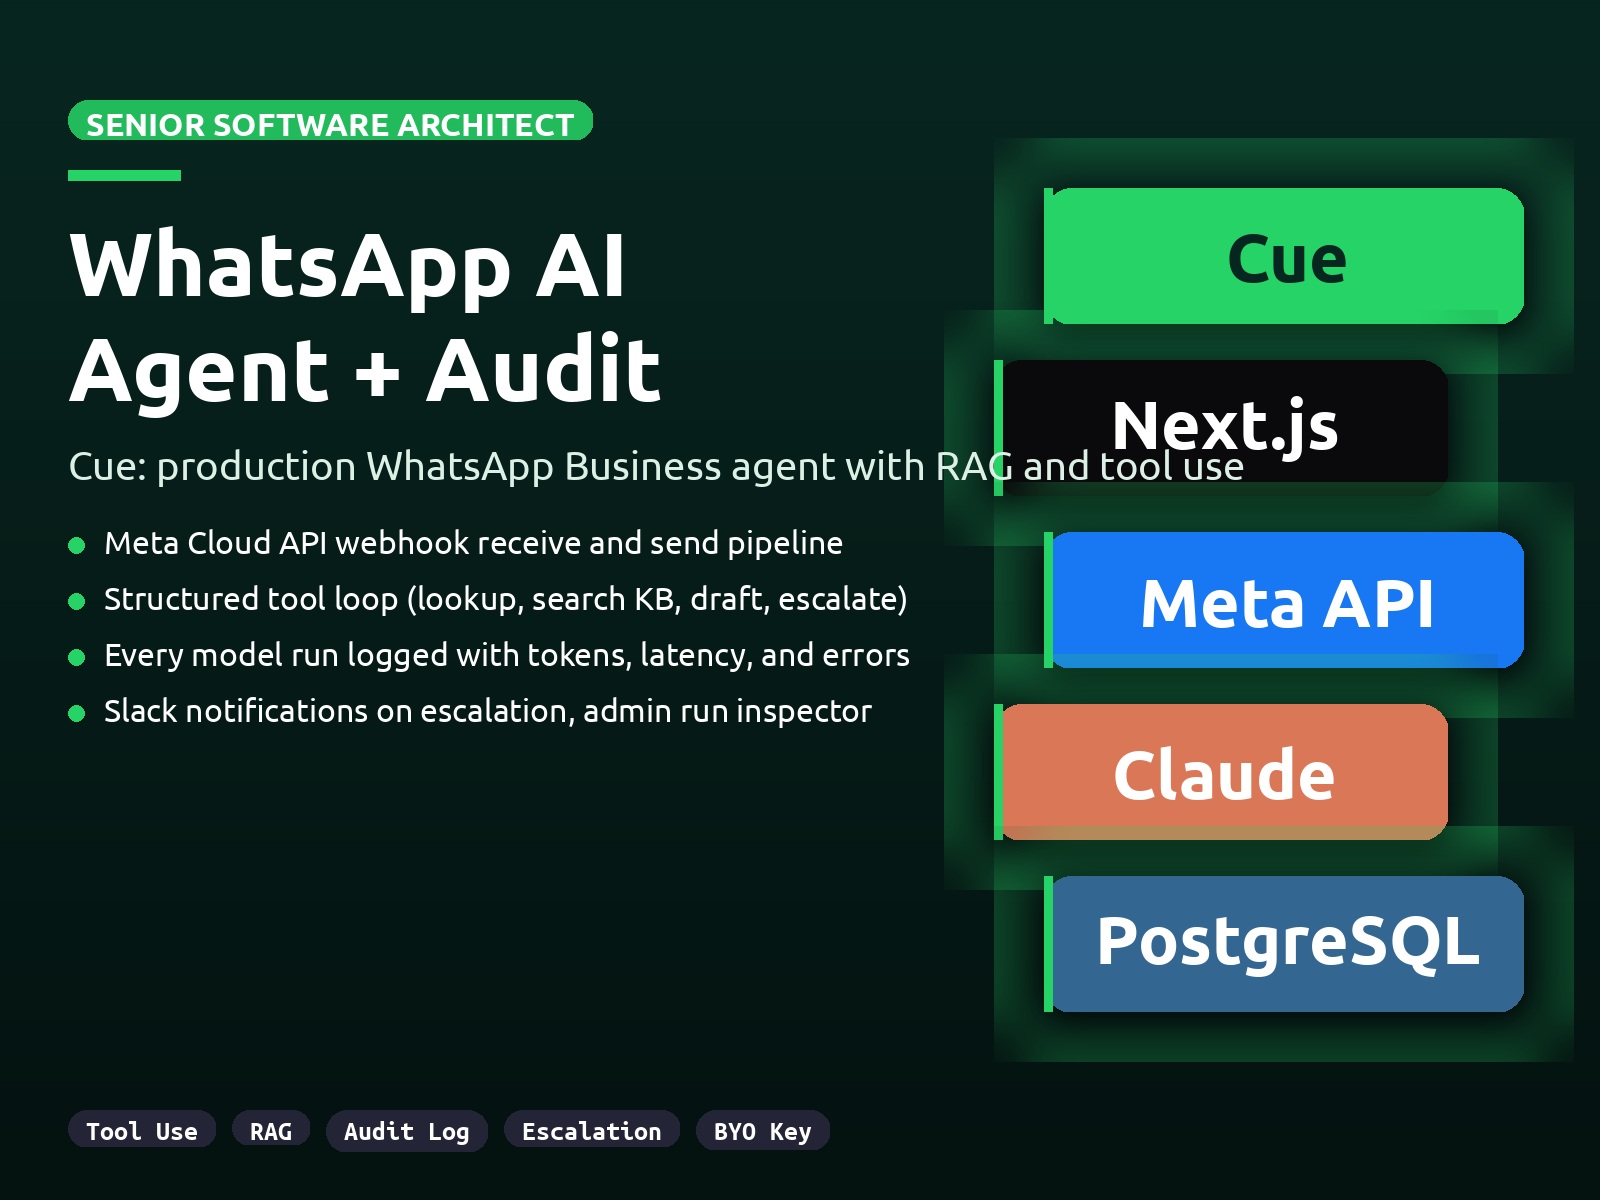
Task: Open the Audit Log tag
Action: pyautogui.click(x=407, y=1131)
